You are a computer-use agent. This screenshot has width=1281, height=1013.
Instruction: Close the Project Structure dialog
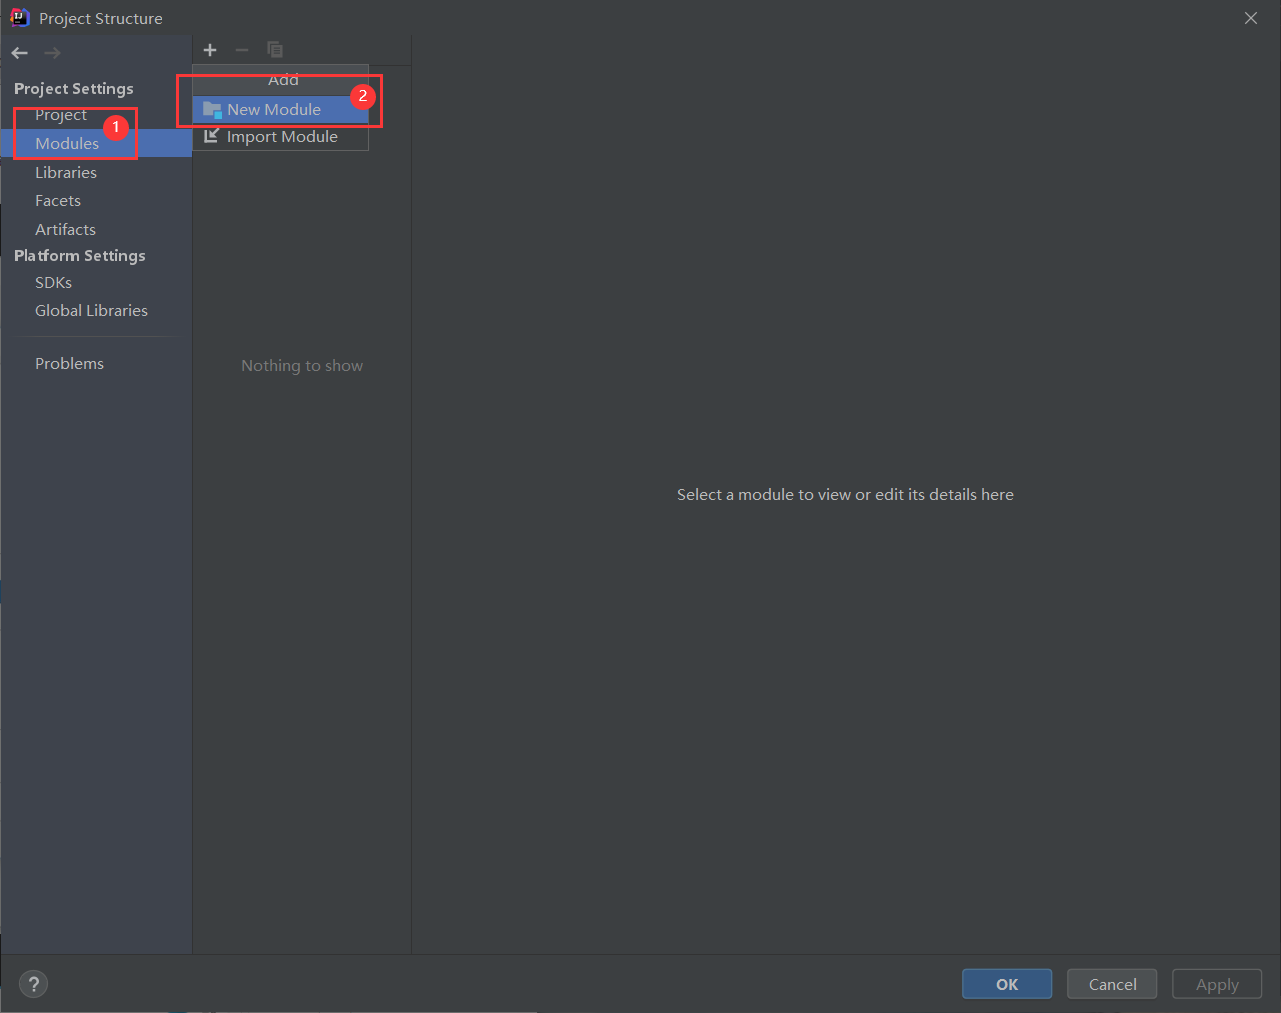tap(1251, 18)
